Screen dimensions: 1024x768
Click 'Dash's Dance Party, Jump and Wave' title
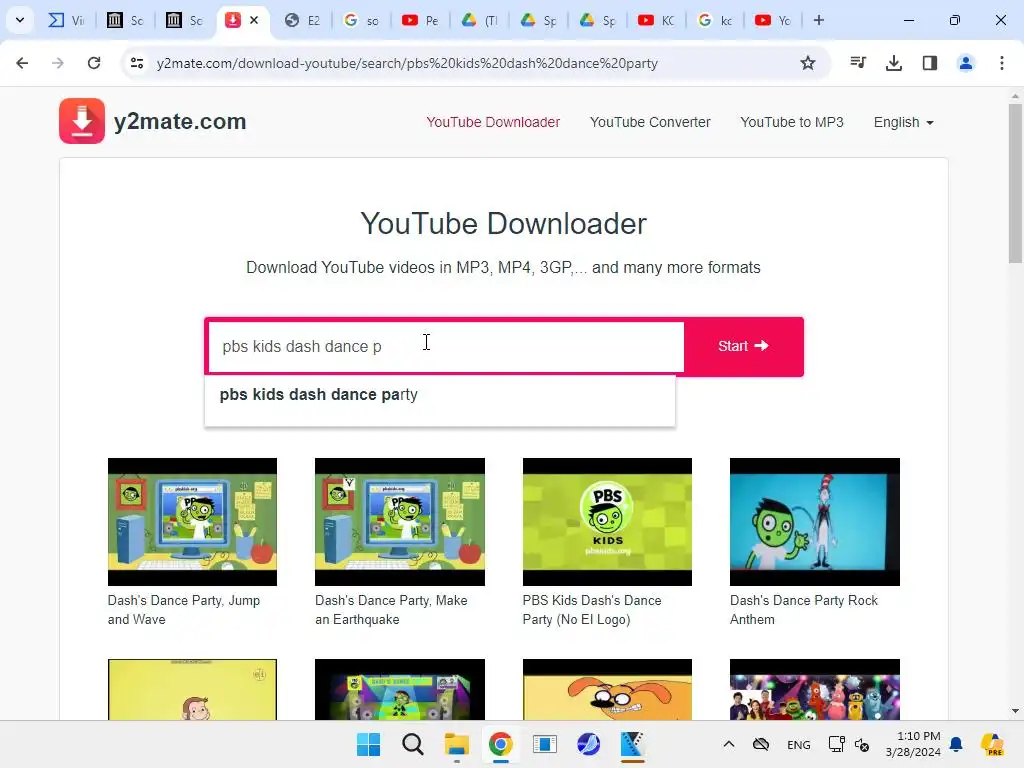184,609
